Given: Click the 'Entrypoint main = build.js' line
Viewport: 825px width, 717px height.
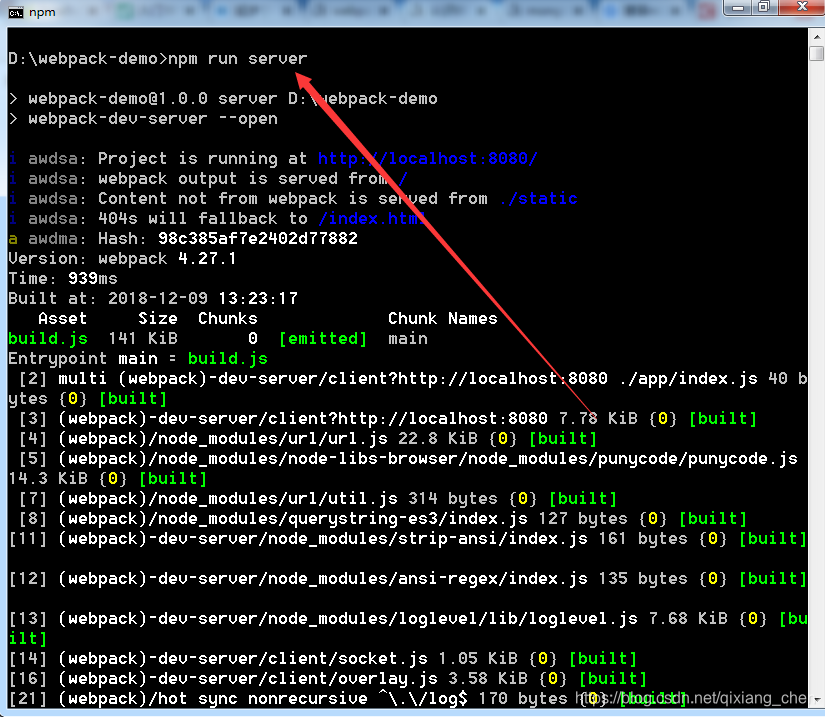Looking at the screenshot, I should pyautogui.click(x=138, y=359).
